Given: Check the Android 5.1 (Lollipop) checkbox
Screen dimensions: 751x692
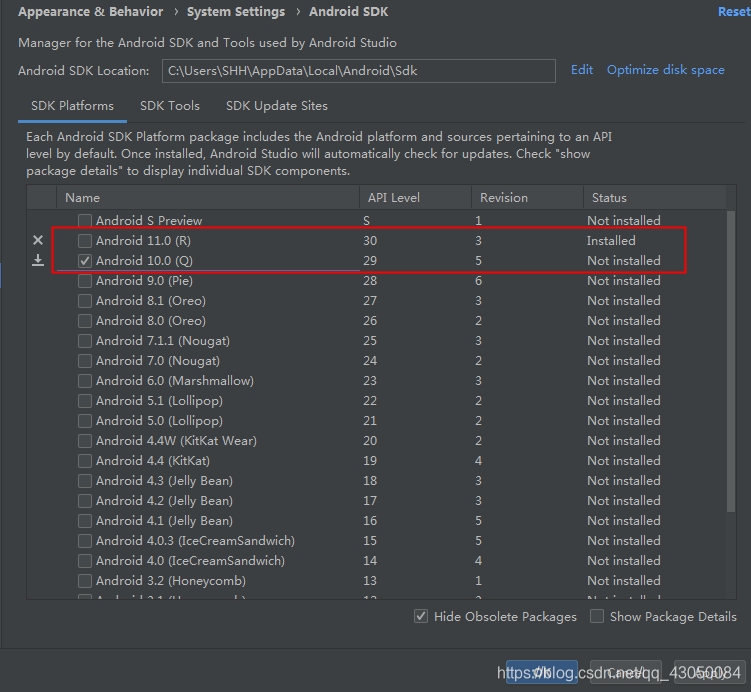Looking at the screenshot, I should click(85, 400).
